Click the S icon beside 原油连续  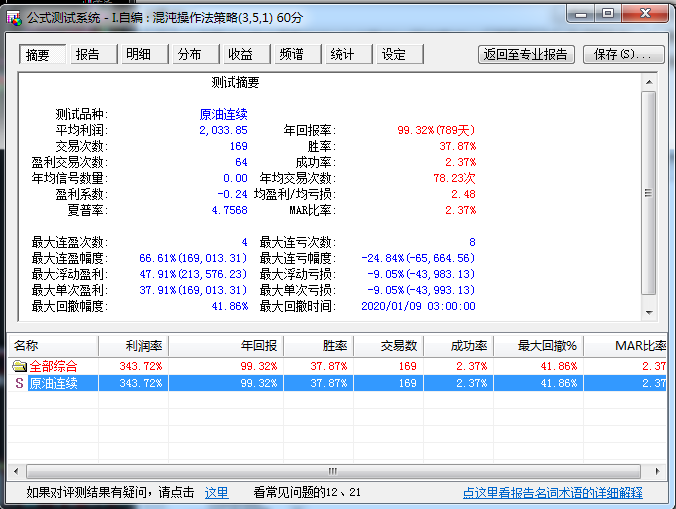tap(19, 383)
